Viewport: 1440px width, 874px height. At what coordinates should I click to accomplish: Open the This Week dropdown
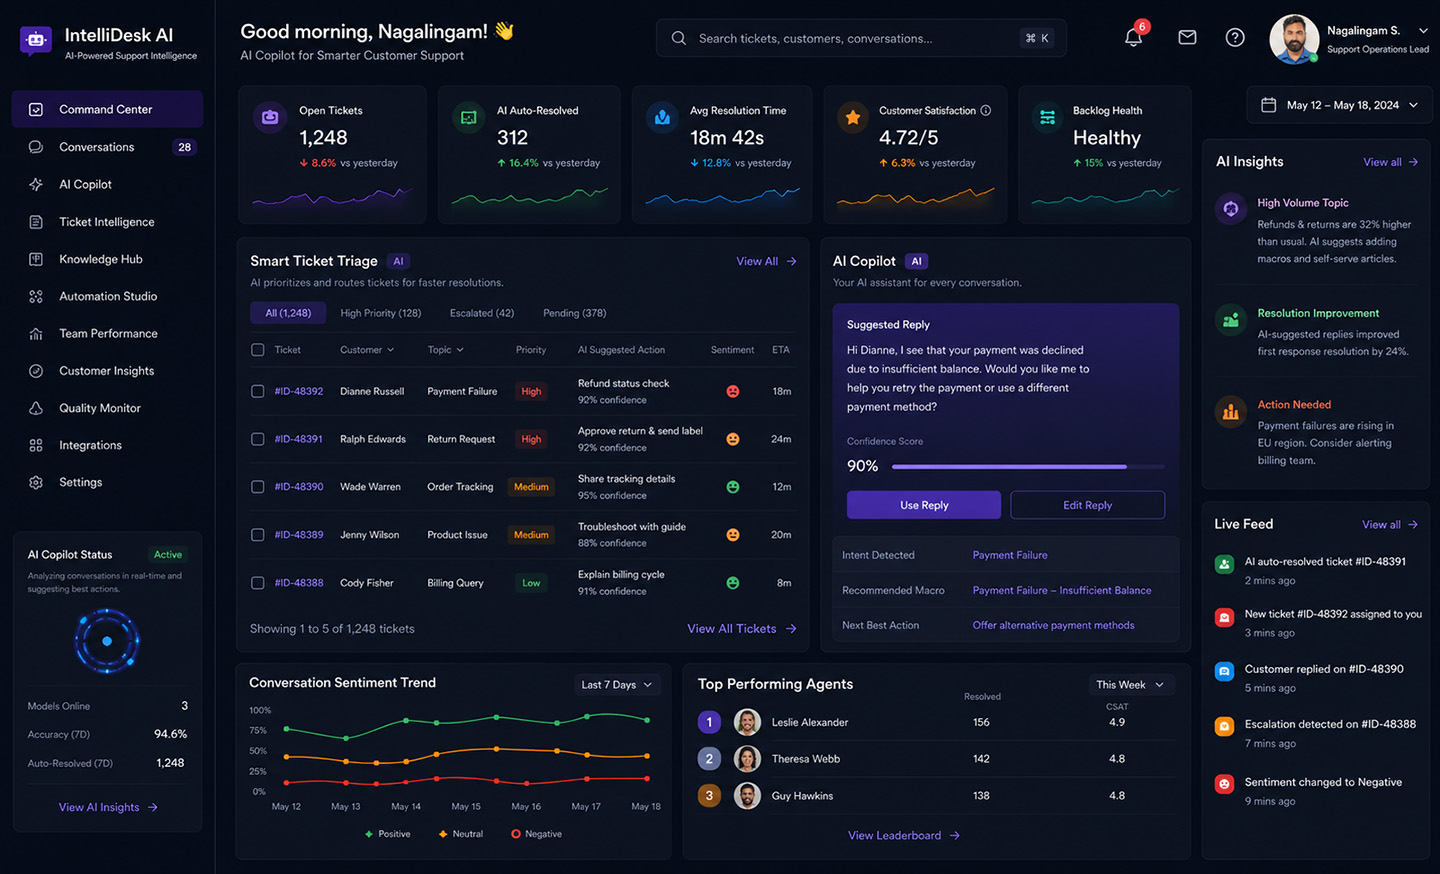[1130, 685]
